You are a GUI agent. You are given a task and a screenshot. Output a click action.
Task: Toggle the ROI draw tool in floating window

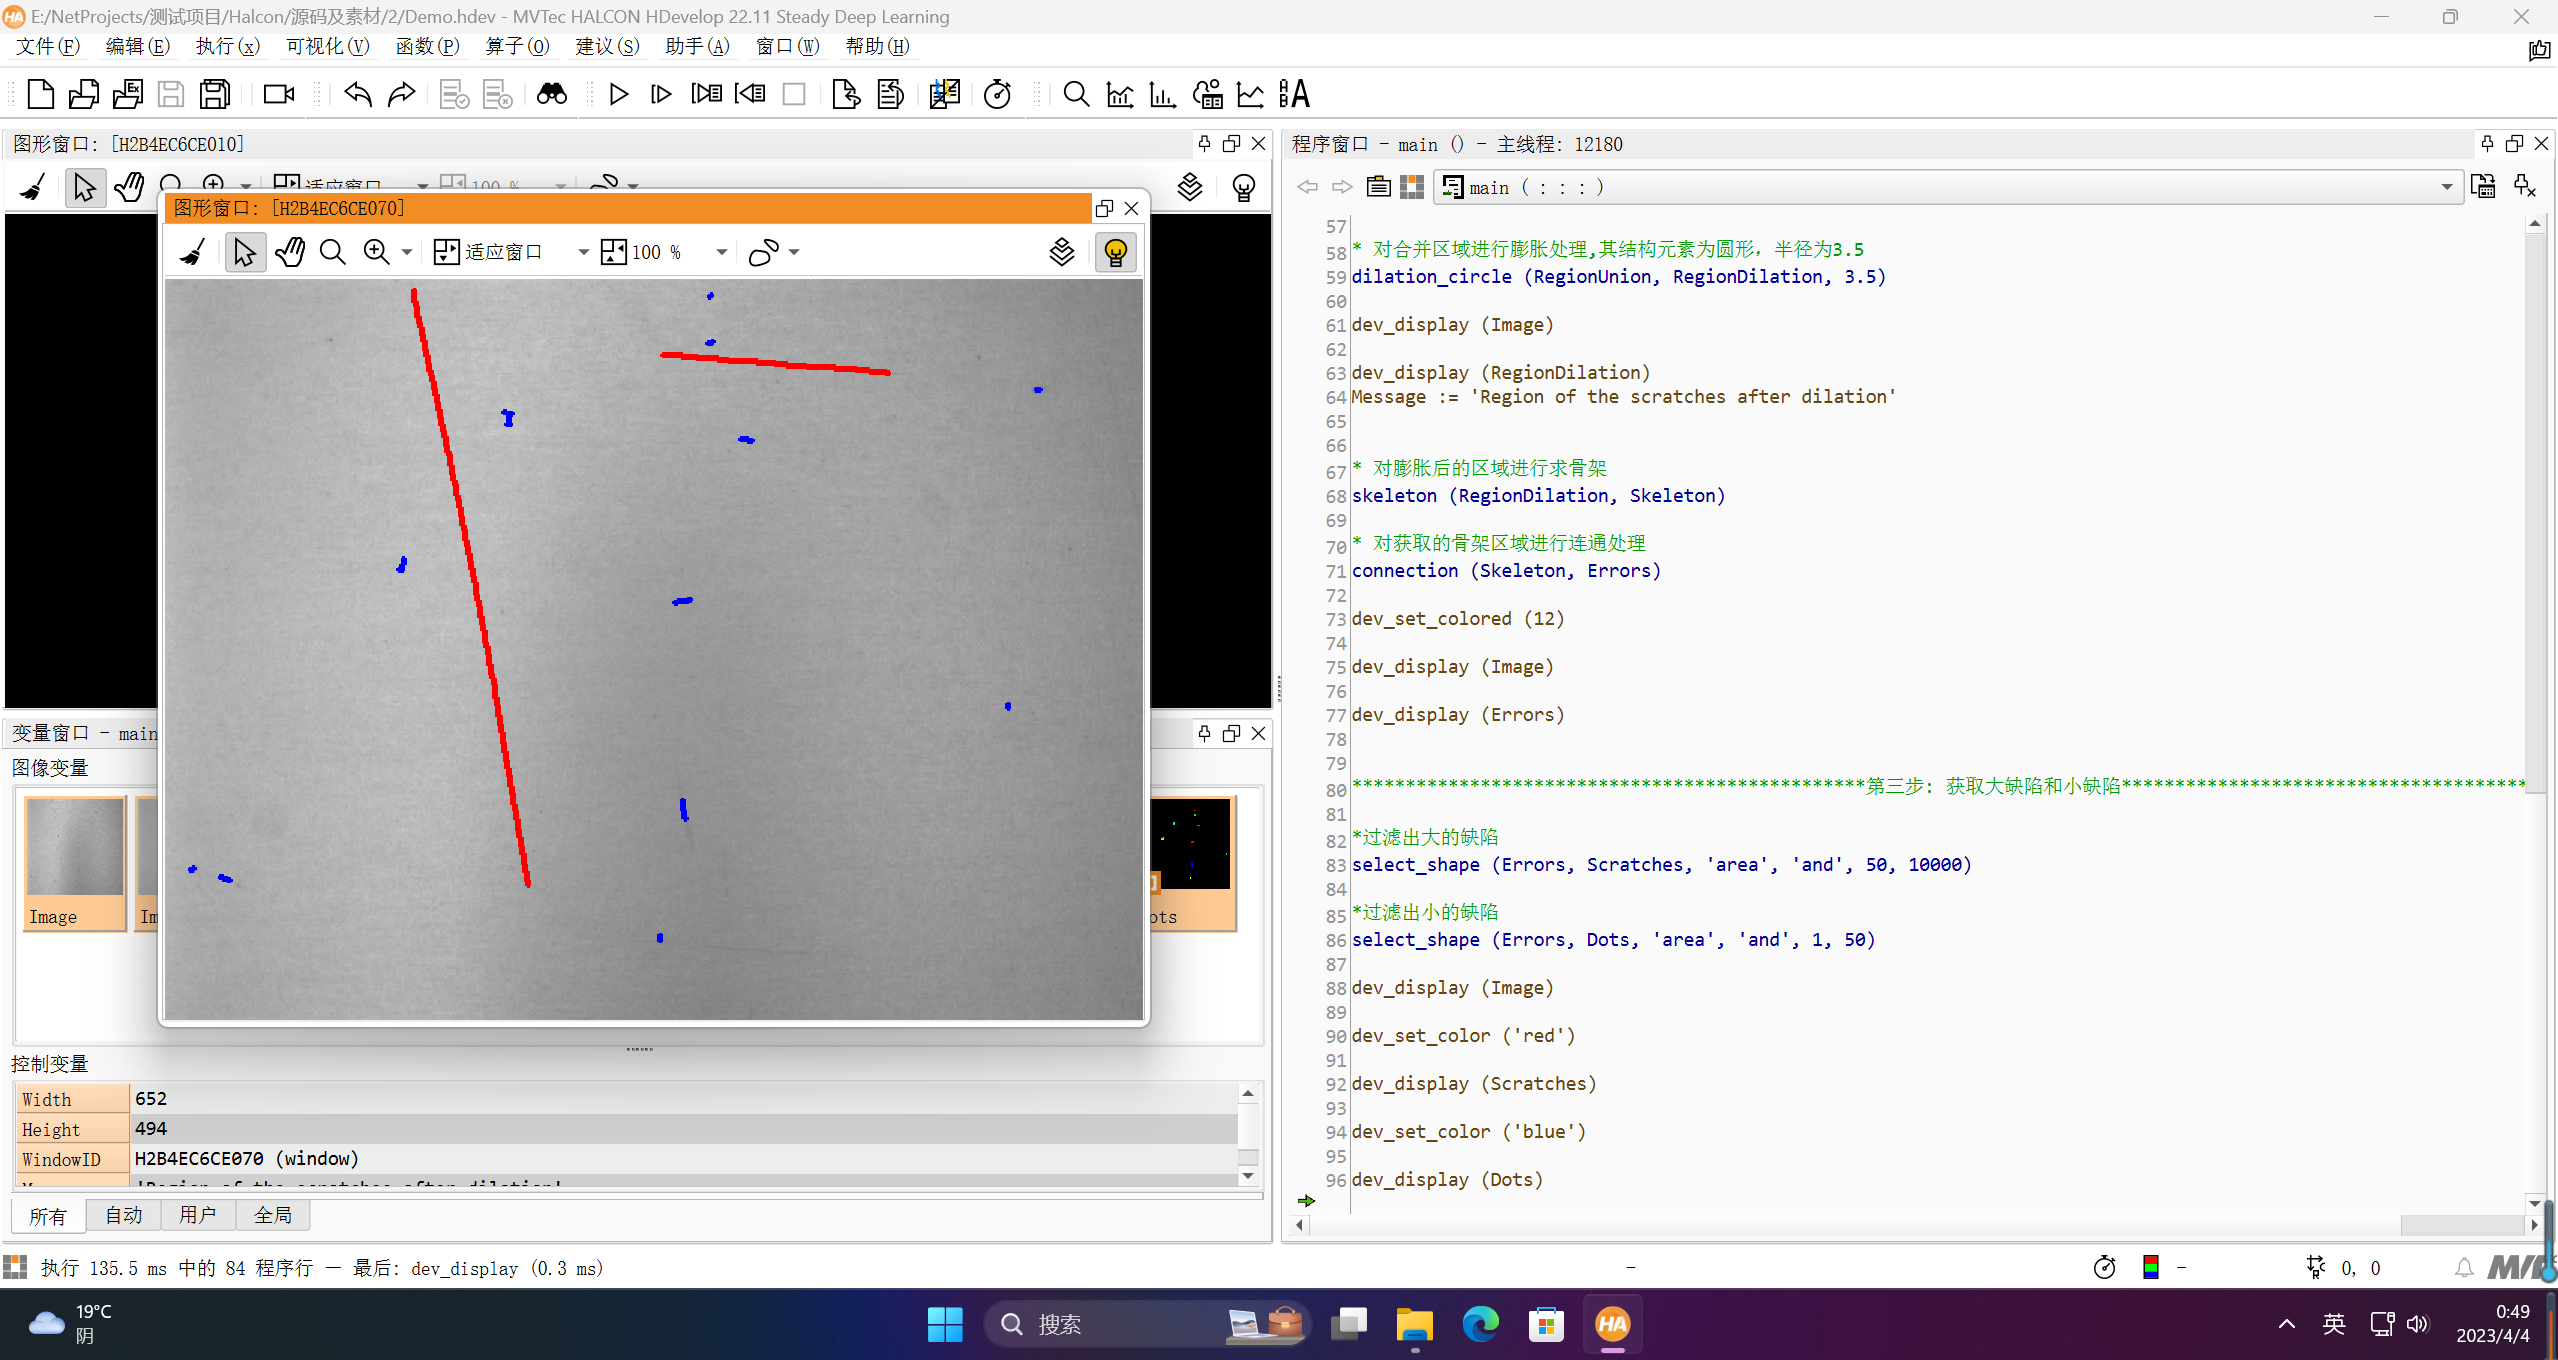[763, 252]
